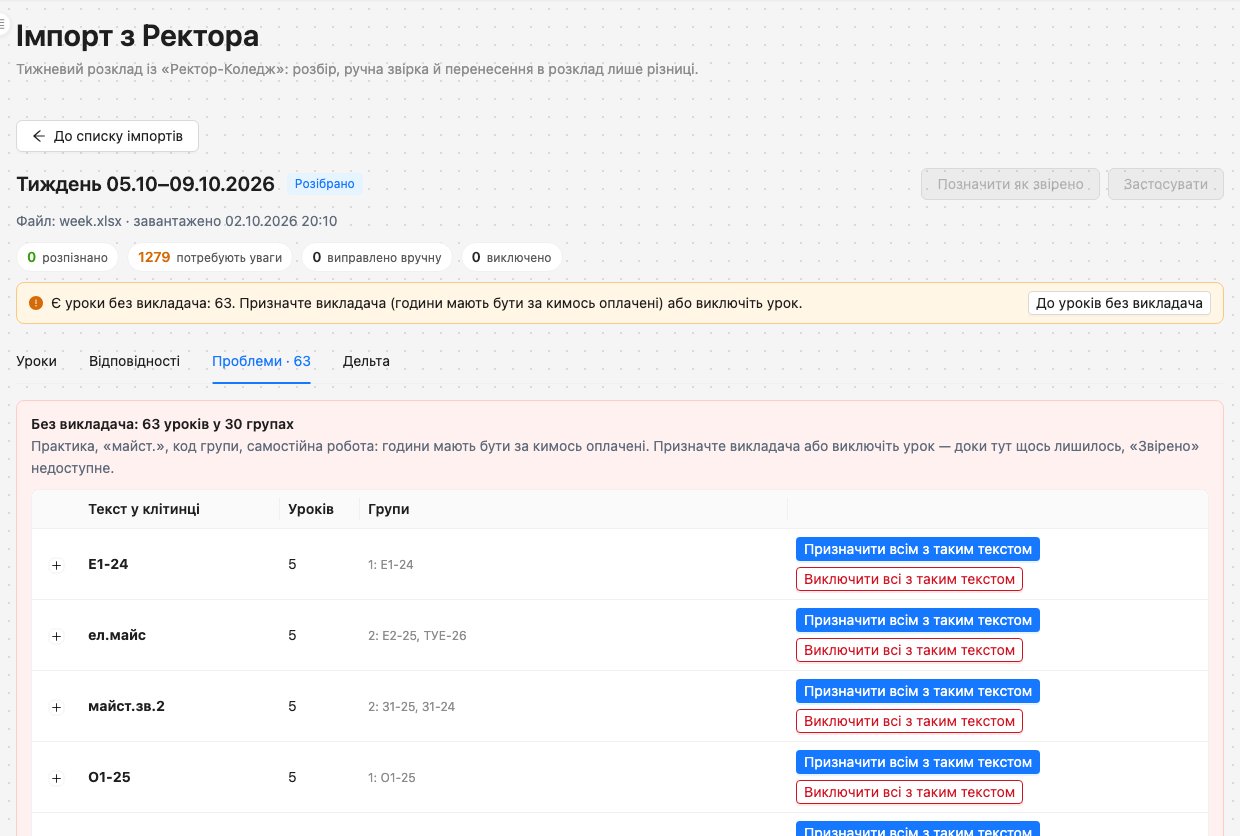The width and height of the screenshot is (1240, 836).
Task: Click the orange warning icon in the alert
Action: click(36, 302)
